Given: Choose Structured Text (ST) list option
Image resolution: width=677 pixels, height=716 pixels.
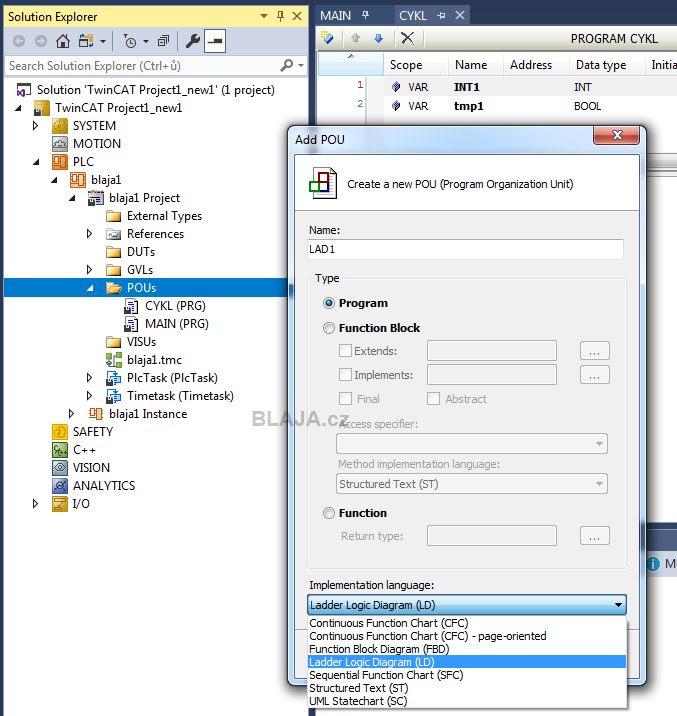Looking at the screenshot, I should click(467, 688).
